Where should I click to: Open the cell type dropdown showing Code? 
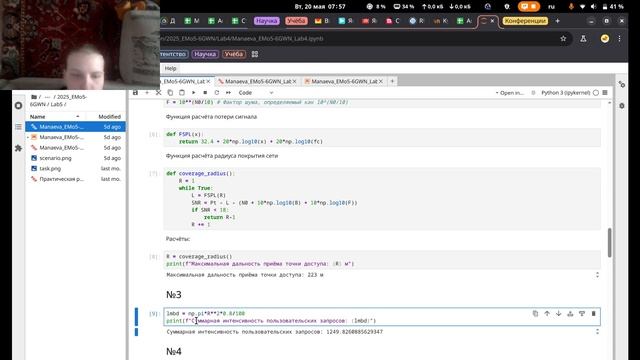[x=256, y=93]
